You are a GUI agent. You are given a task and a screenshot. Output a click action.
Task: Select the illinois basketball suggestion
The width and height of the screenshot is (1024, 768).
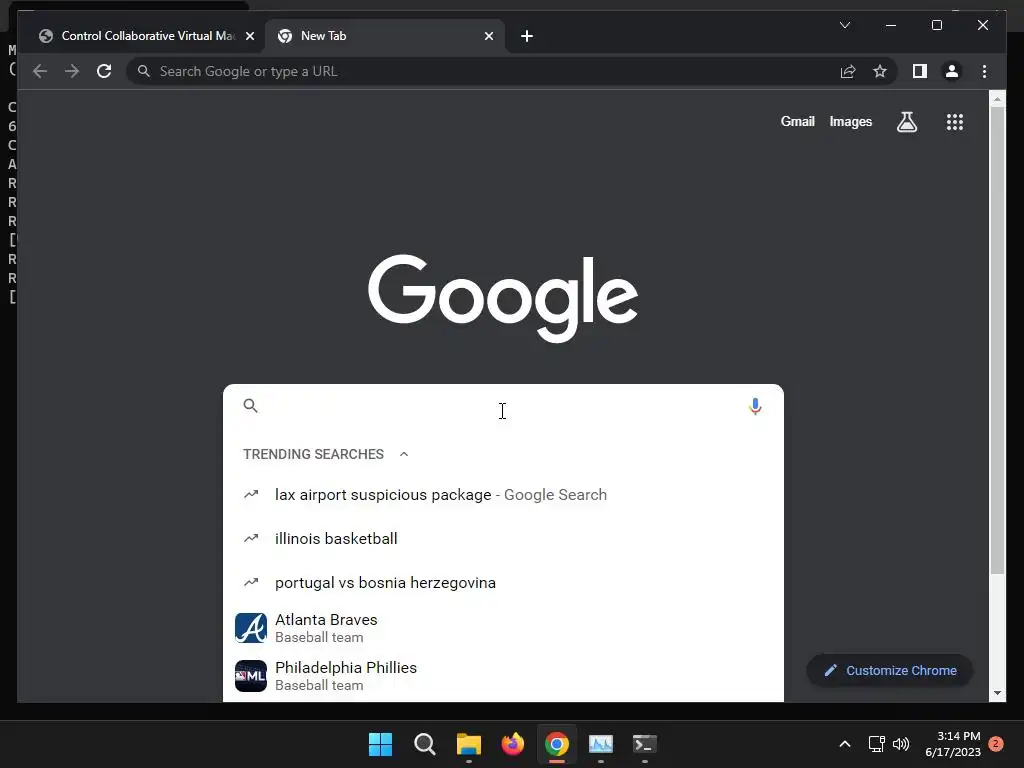click(x=503, y=539)
